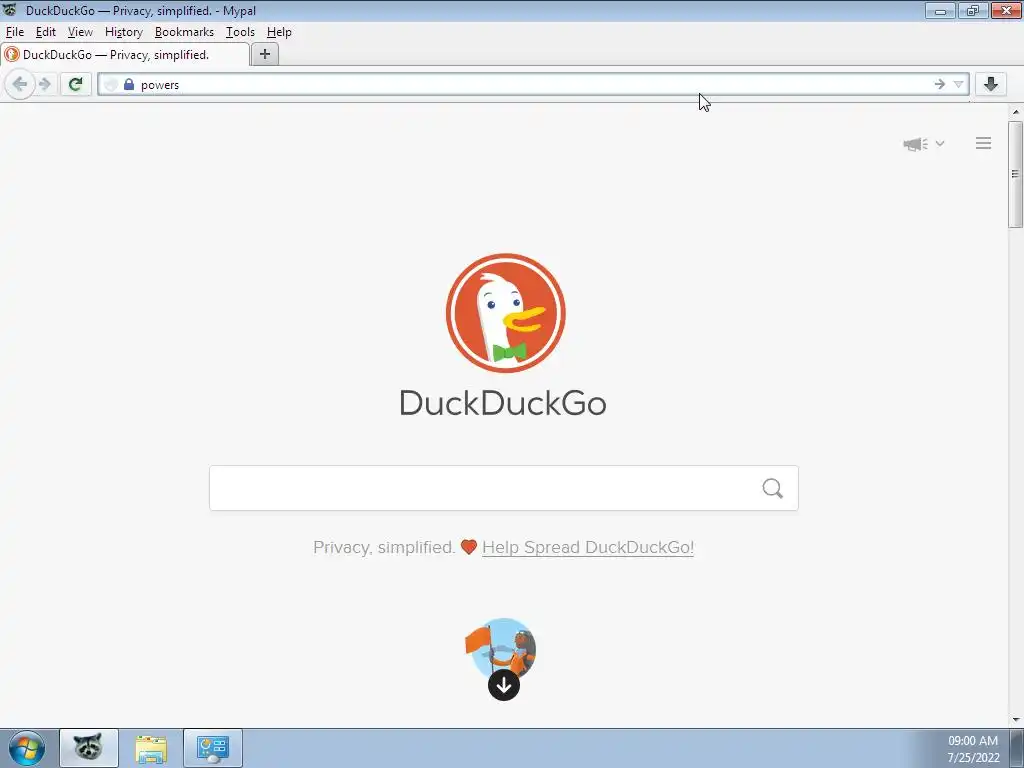This screenshot has height=768, width=1024.
Task: Click the Mypal raccoon title bar icon
Action: (10, 10)
